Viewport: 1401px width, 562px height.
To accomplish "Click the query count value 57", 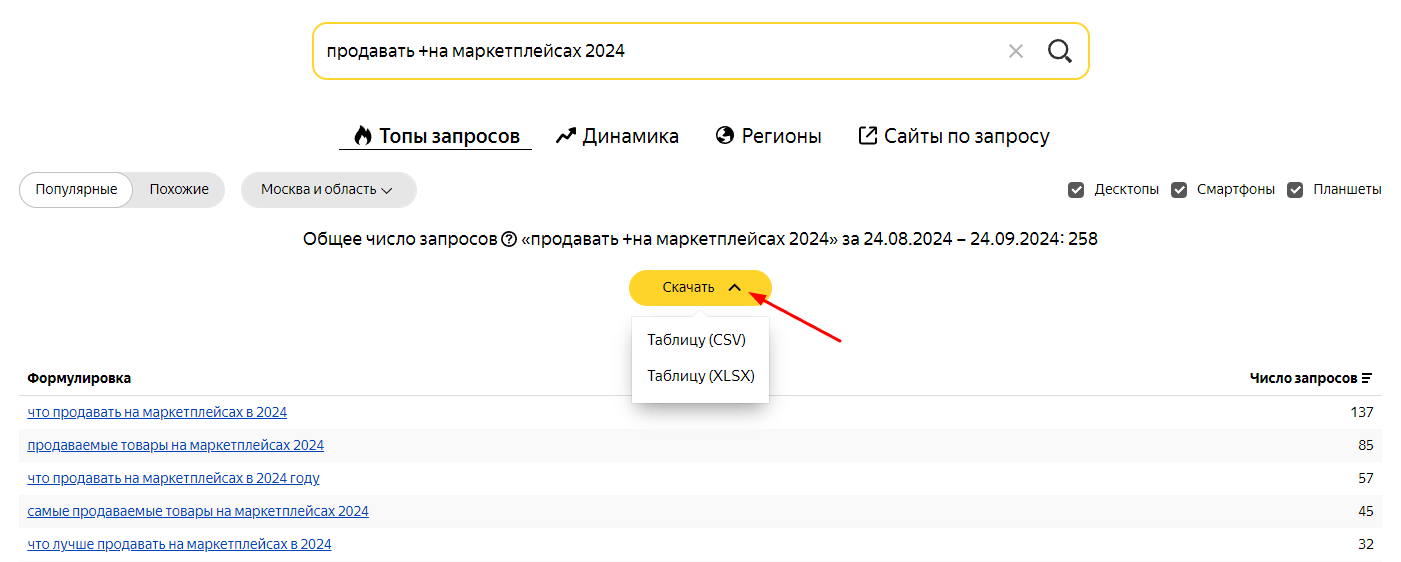I will tap(1366, 478).
